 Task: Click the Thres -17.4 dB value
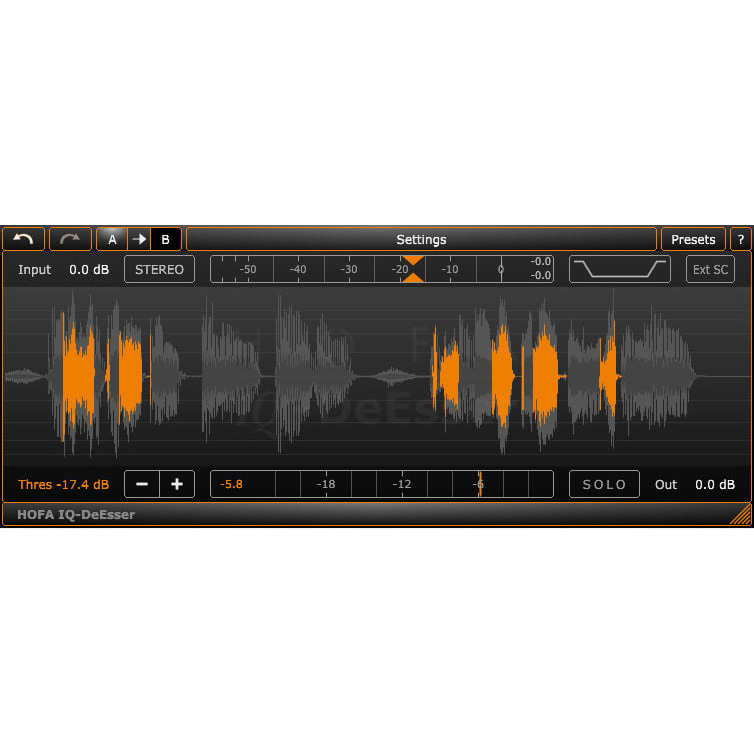[63, 484]
